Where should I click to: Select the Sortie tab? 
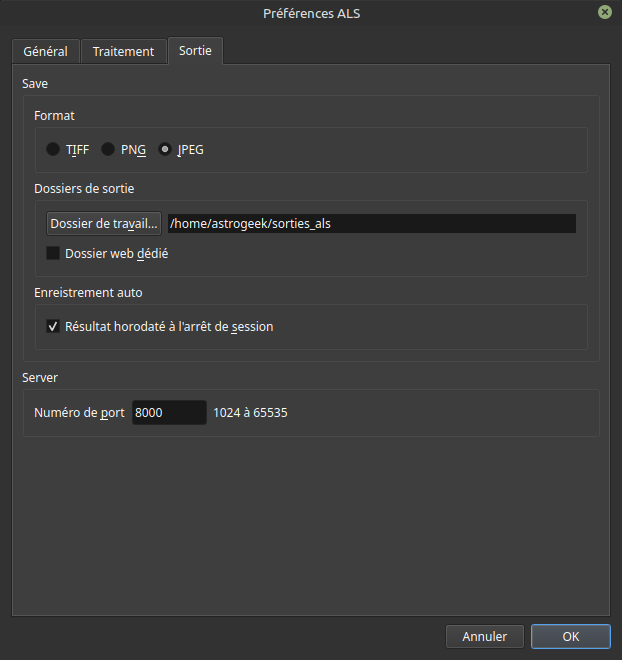pyautogui.click(x=195, y=50)
